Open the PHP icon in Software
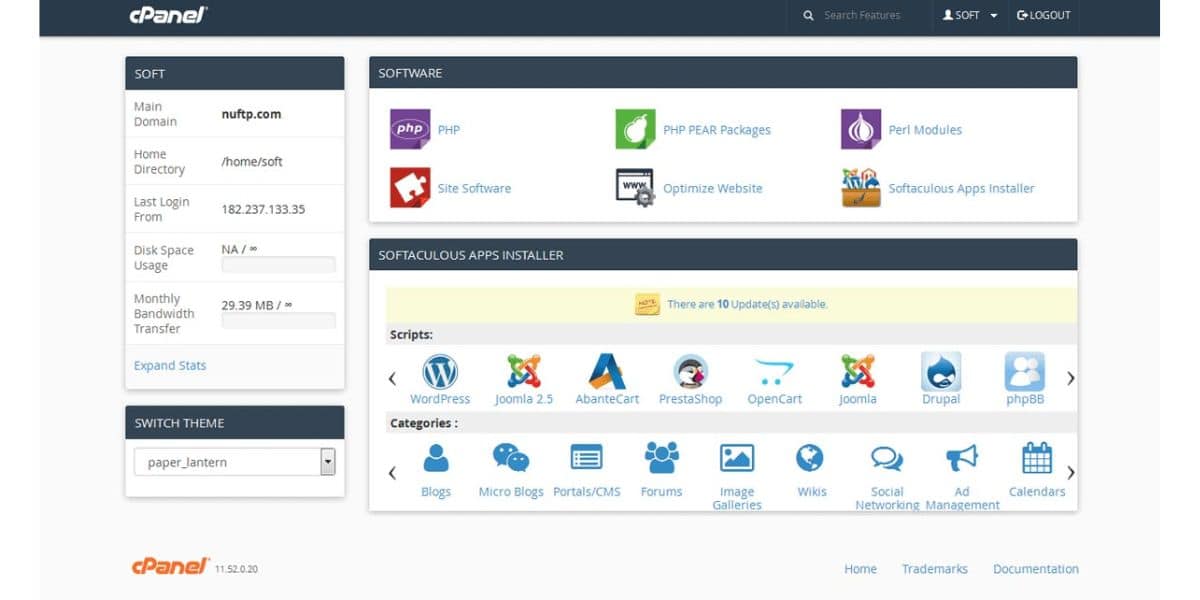Screen dimensions: 1200x600 point(410,129)
